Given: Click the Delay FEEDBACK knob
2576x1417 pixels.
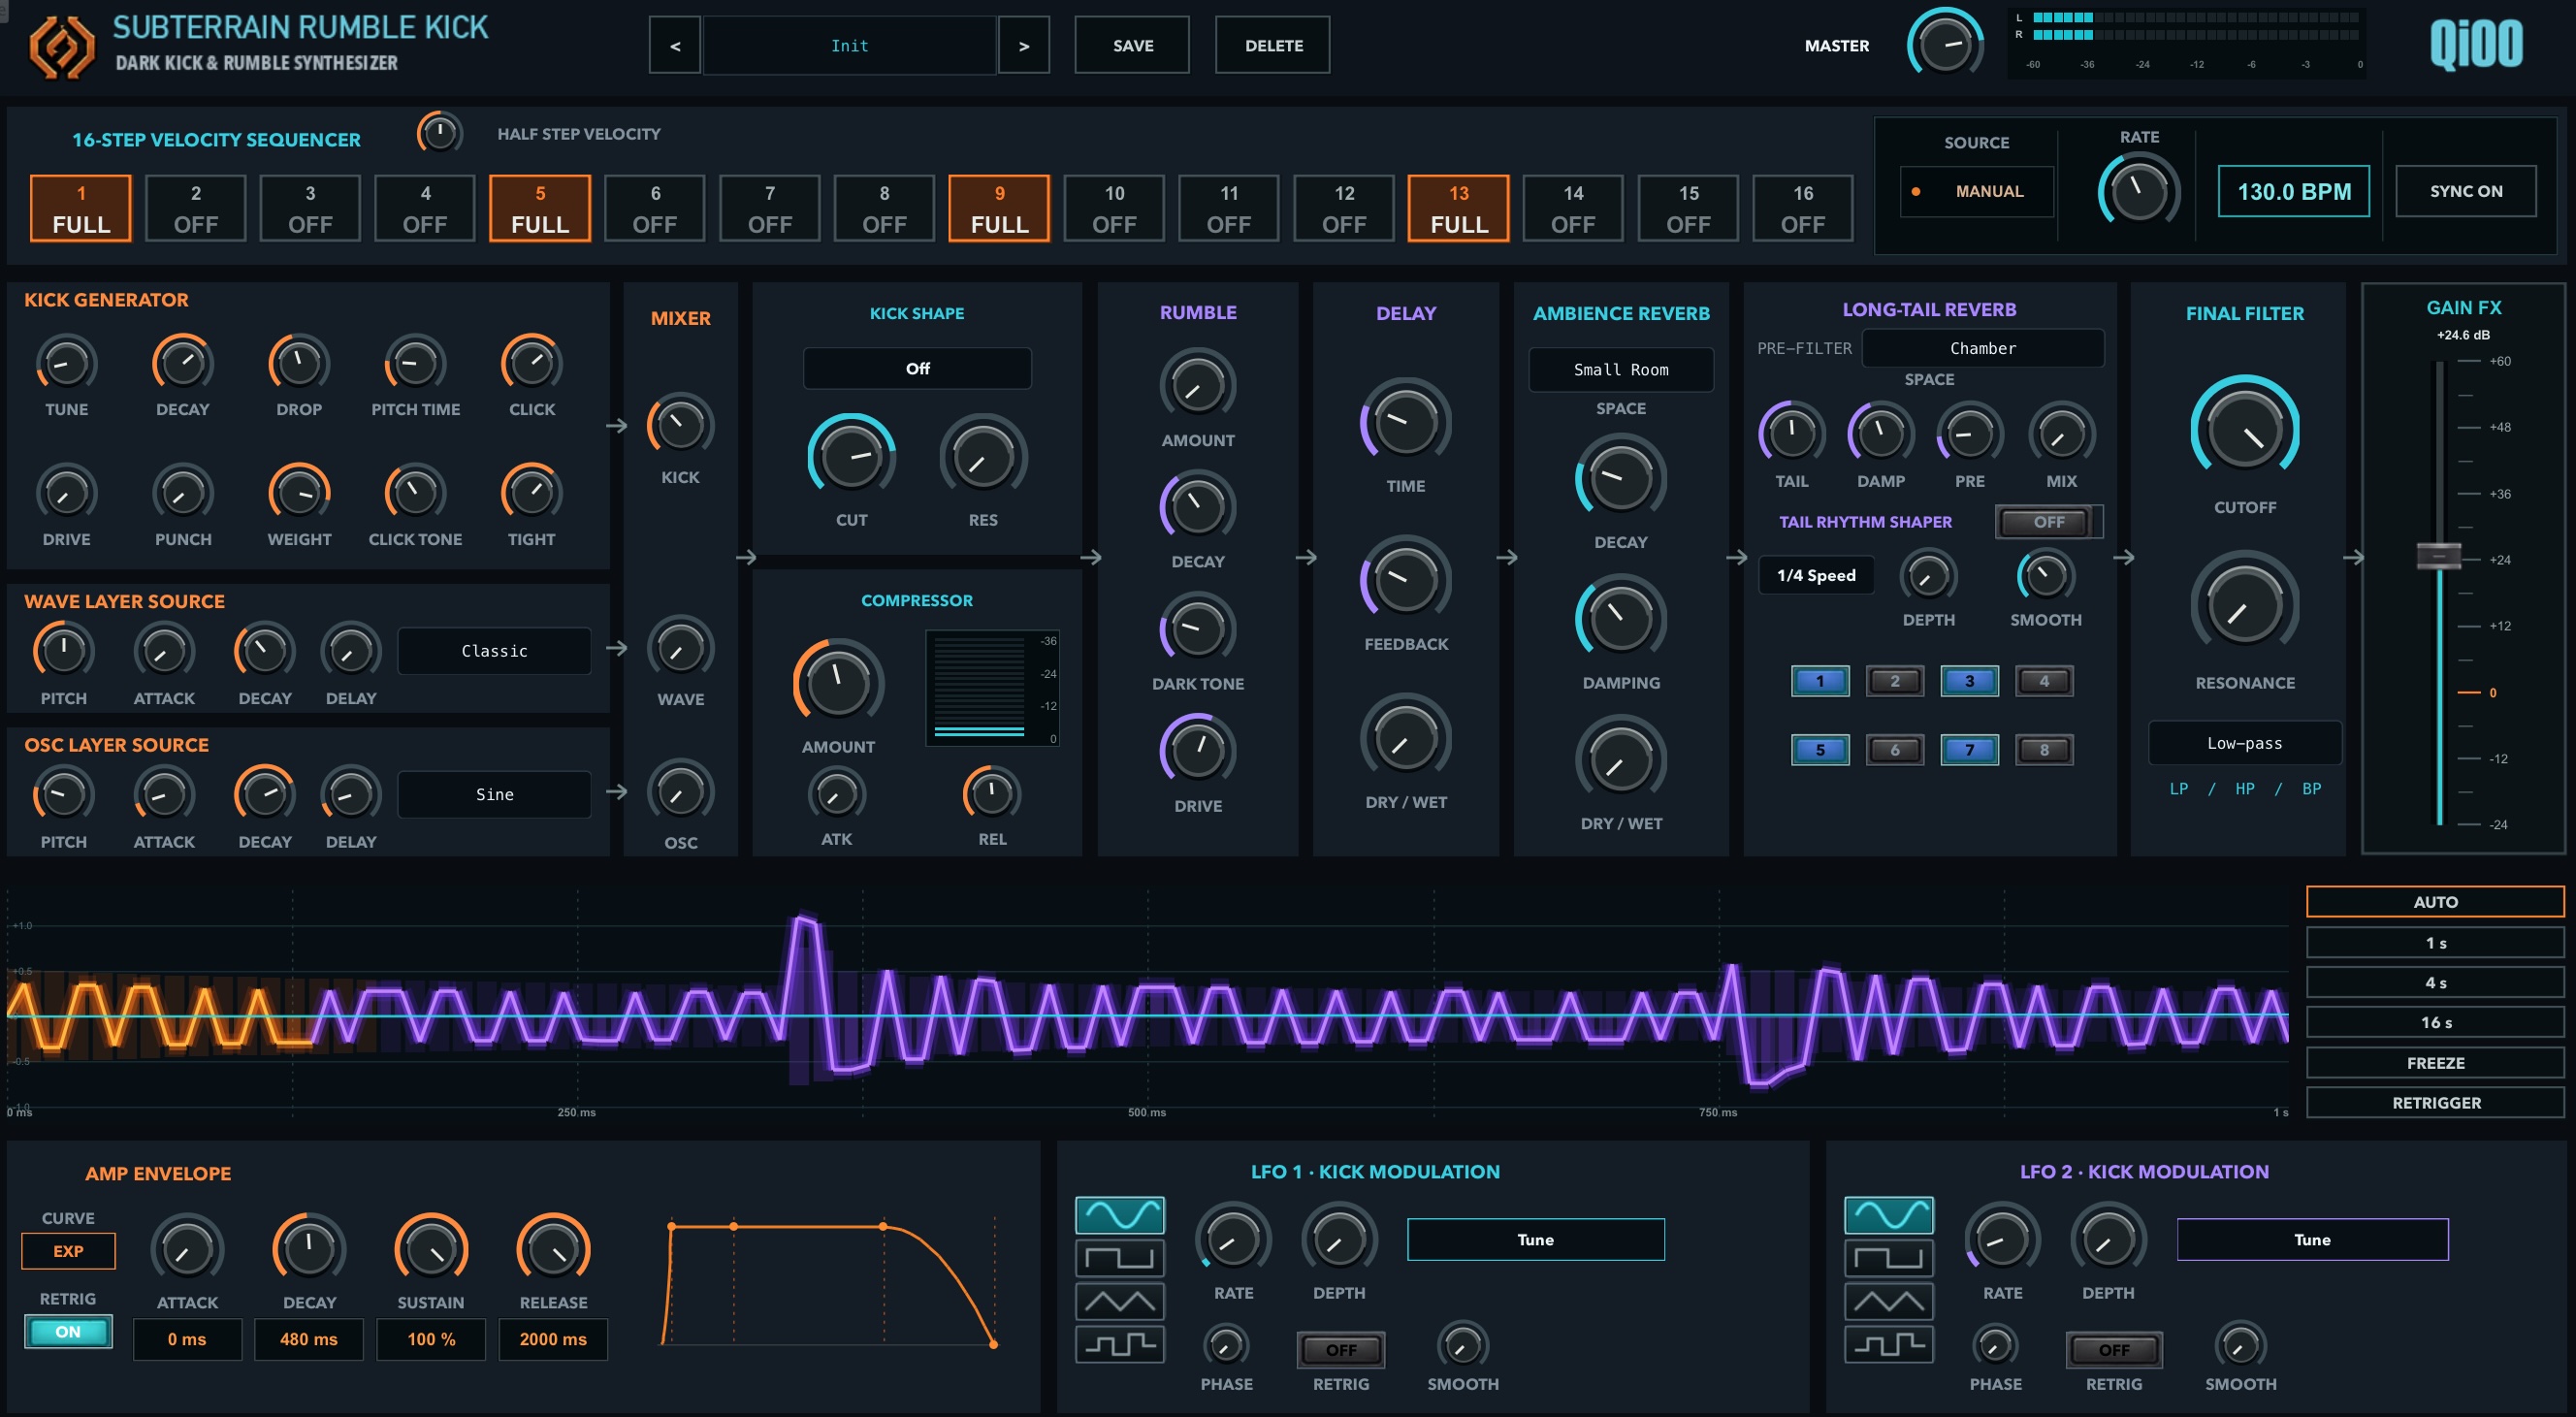Looking at the screenshot, I should [1405, 580].
